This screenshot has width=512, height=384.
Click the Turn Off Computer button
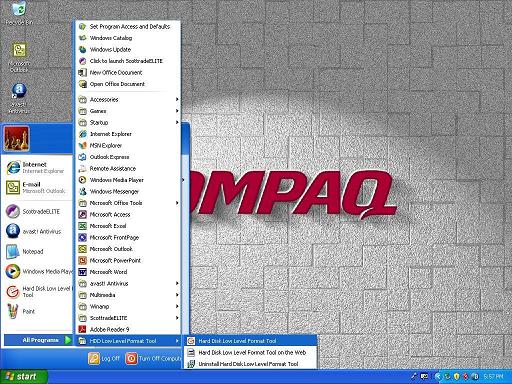point(153,359)
